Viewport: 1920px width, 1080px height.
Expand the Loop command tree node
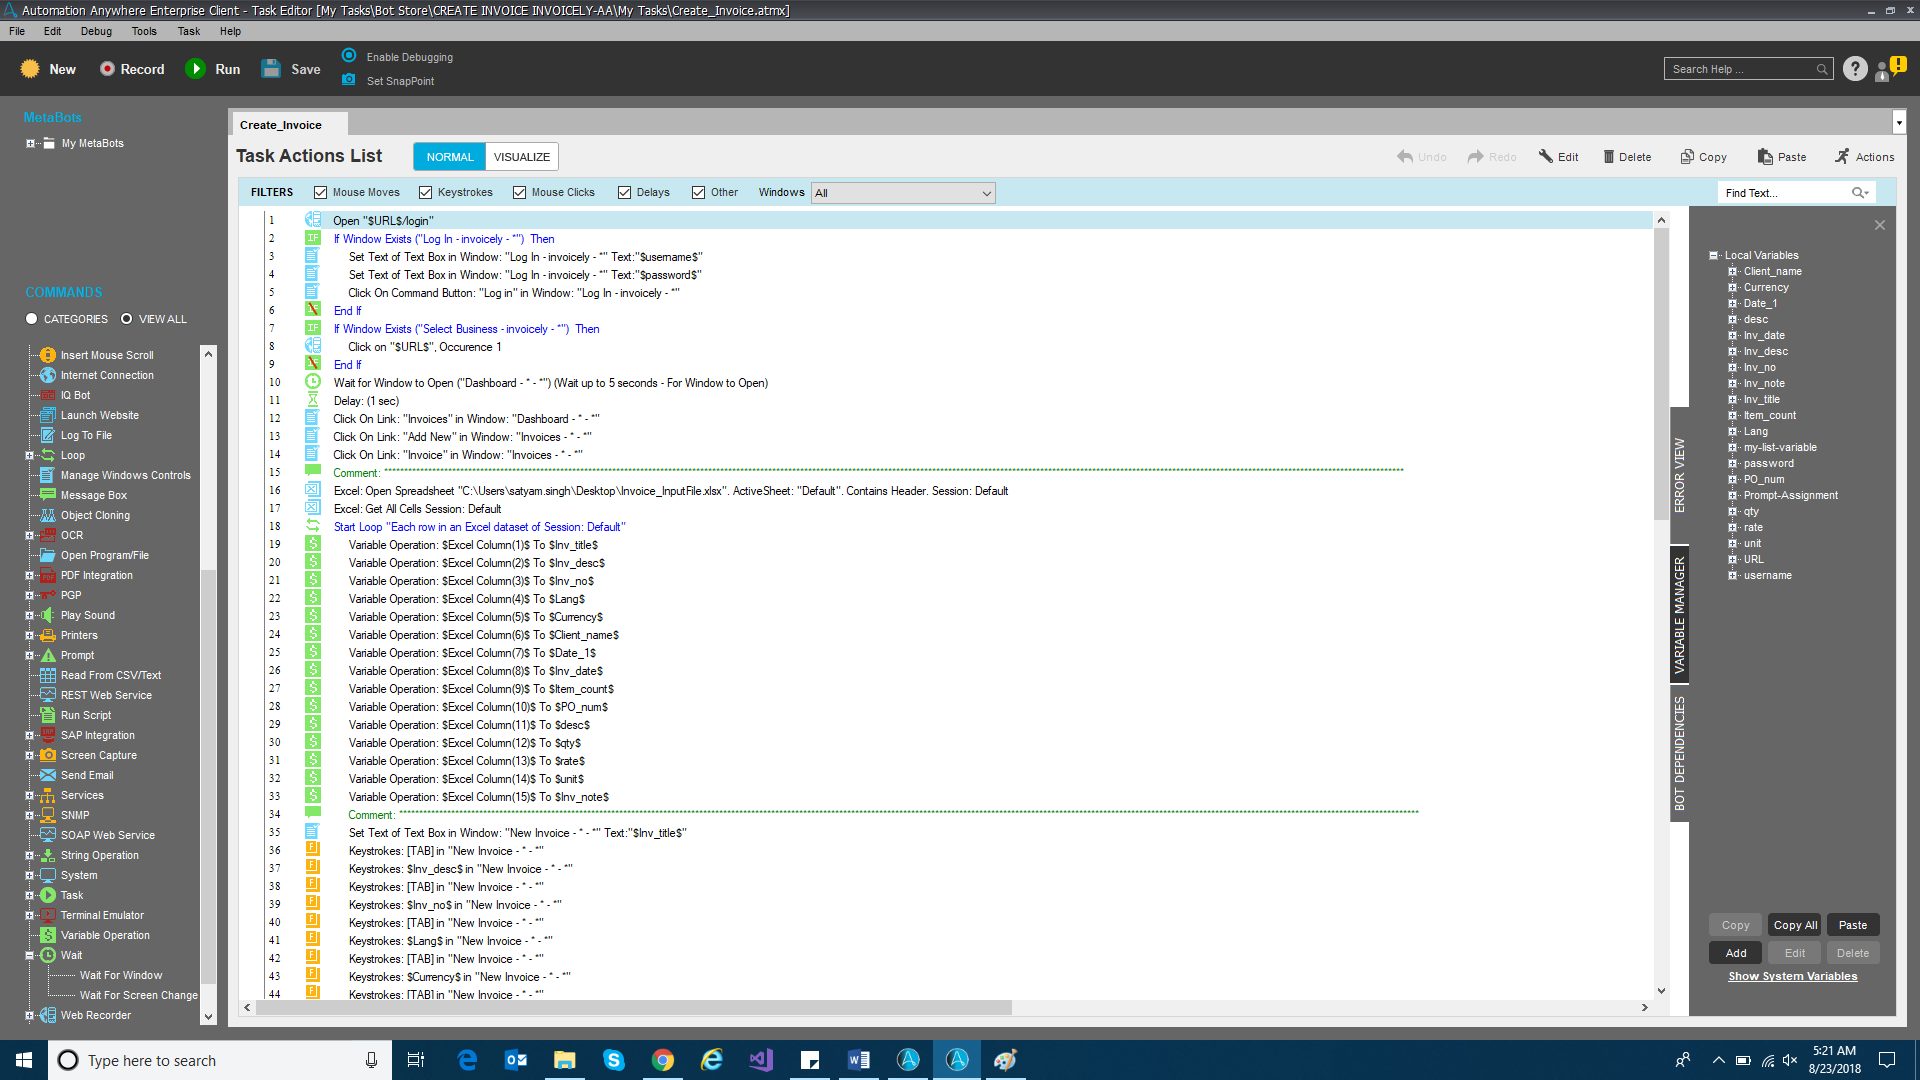(29, 455)
